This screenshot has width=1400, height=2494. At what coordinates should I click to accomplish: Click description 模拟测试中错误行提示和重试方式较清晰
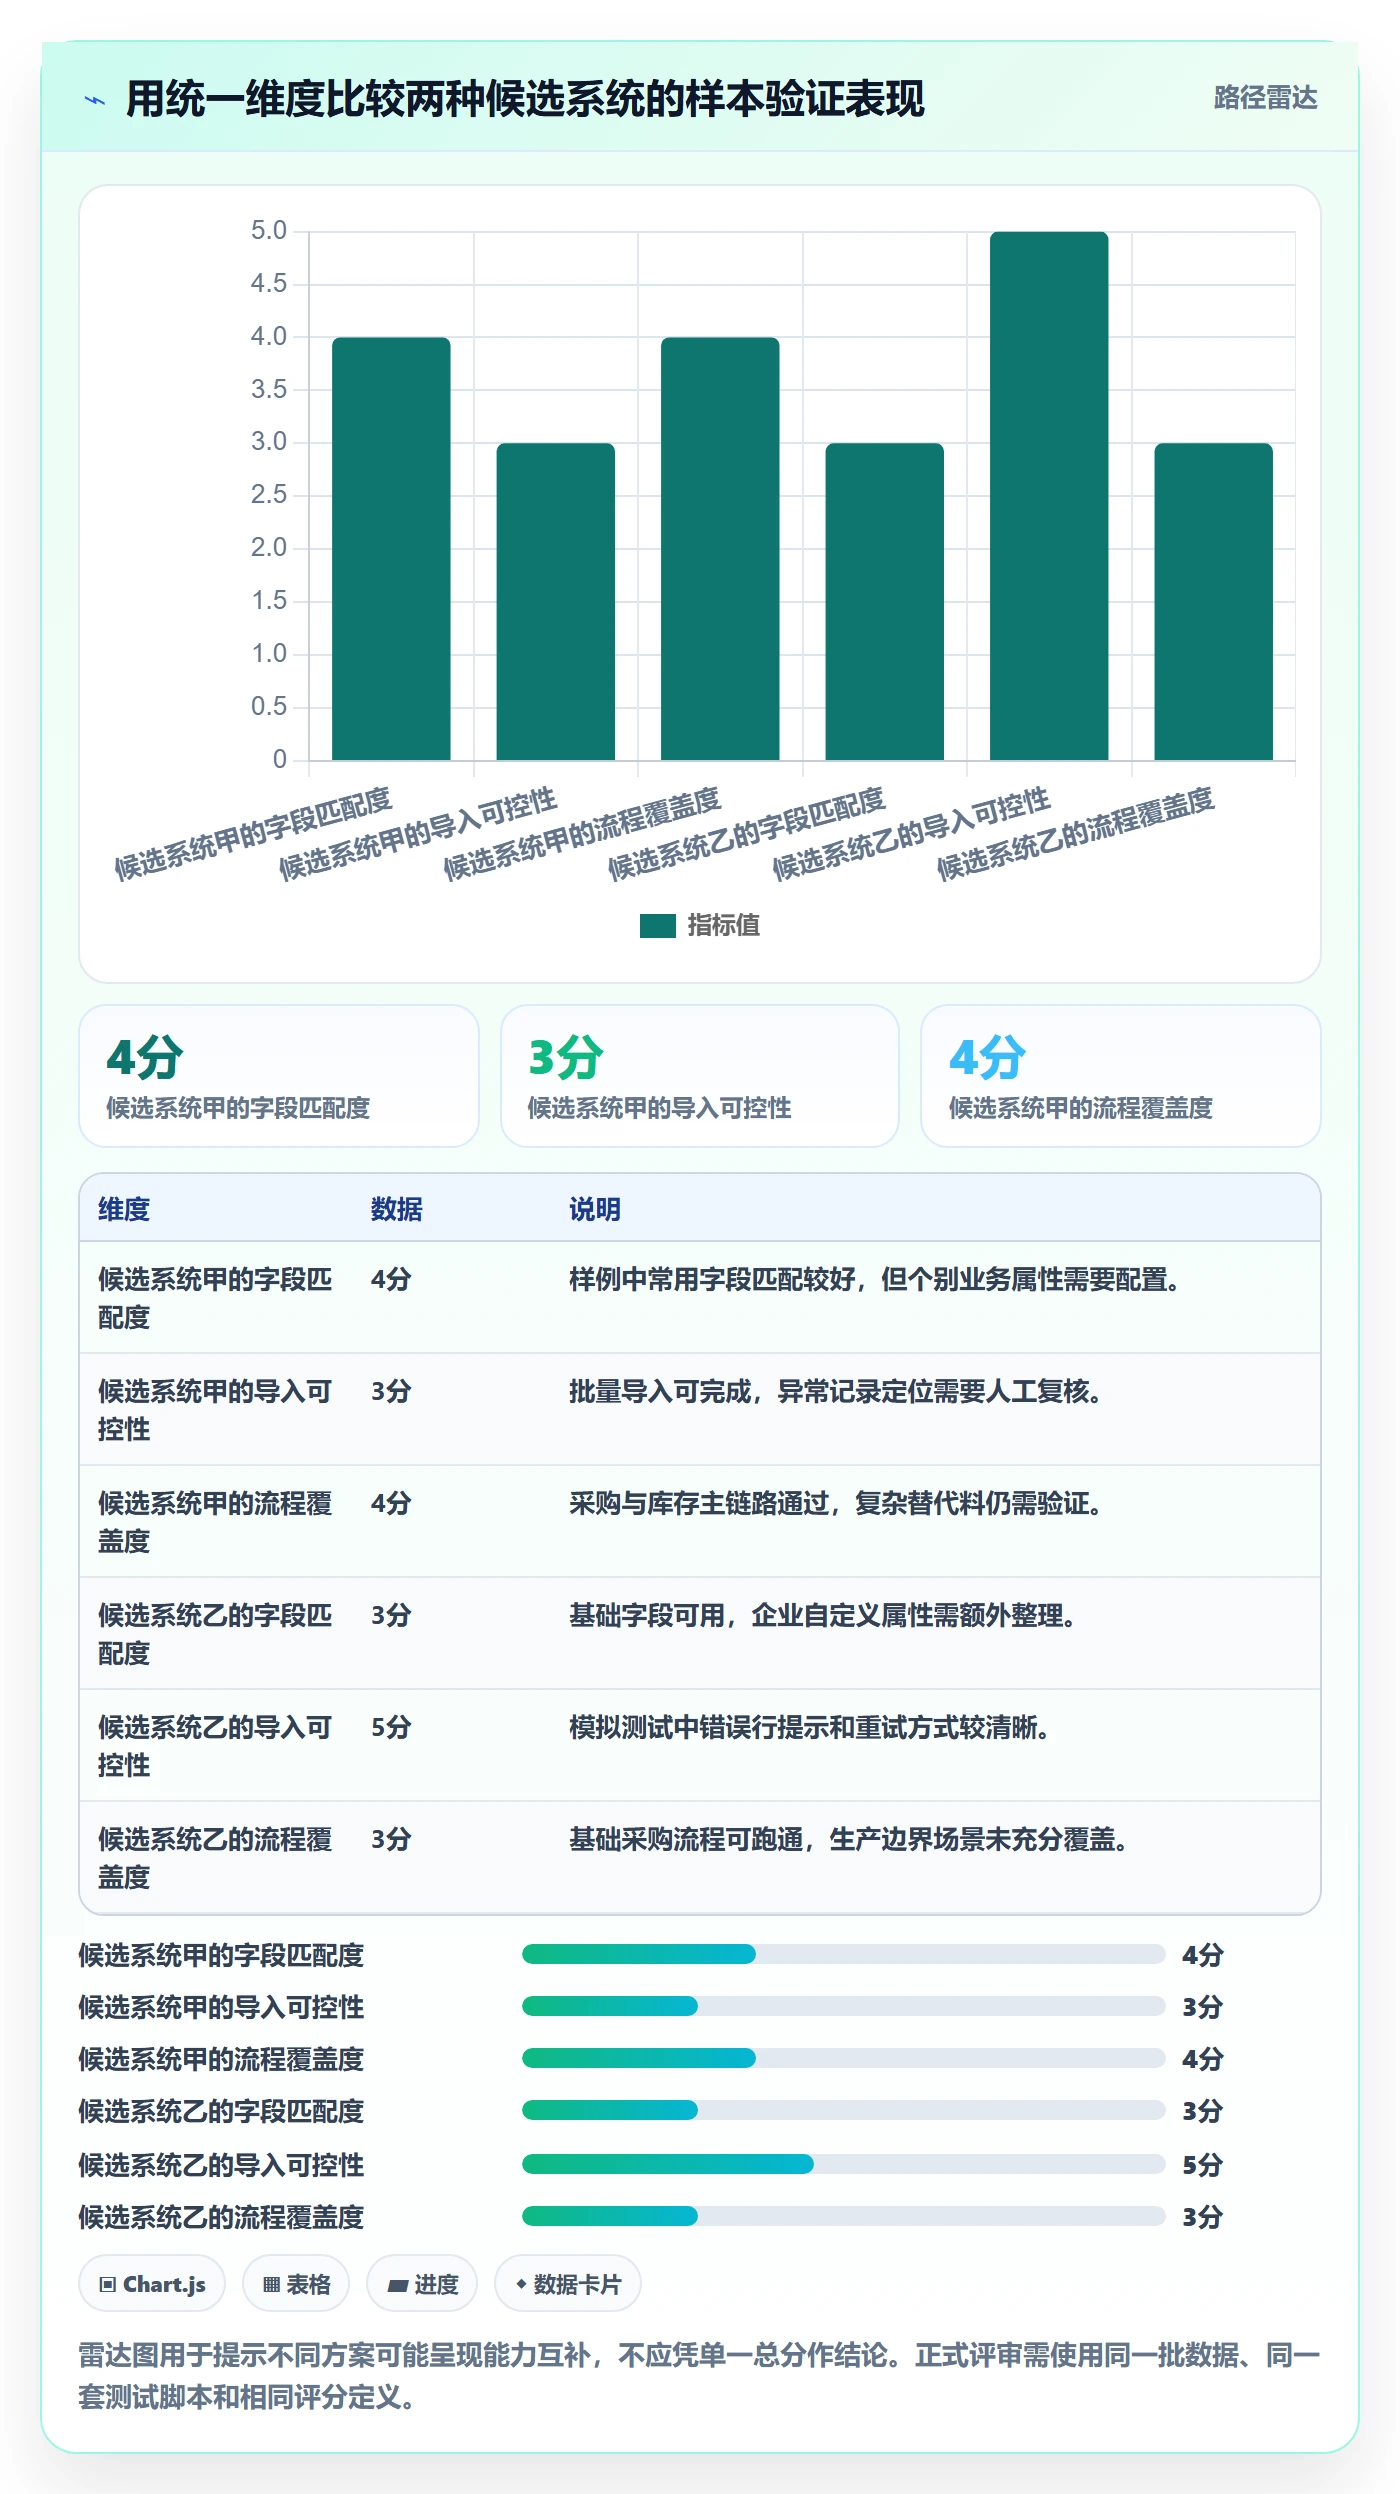pyautogui.click(x=809, y=1727)
